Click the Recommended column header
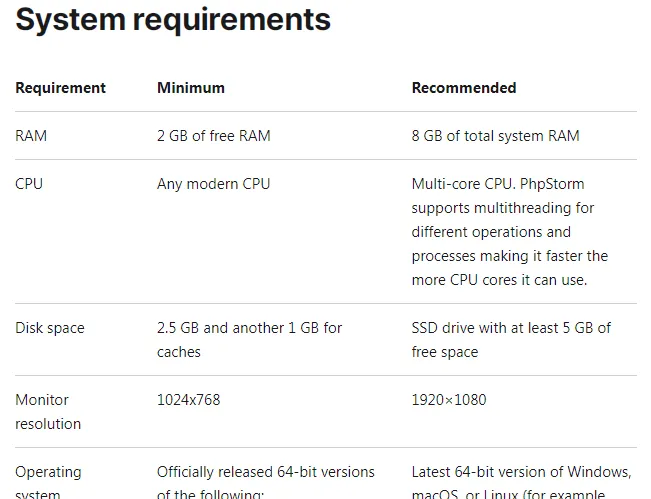Image resolution: width=651 pixels, height=499 pixels. pyautogui.click(x=464, y=88)
